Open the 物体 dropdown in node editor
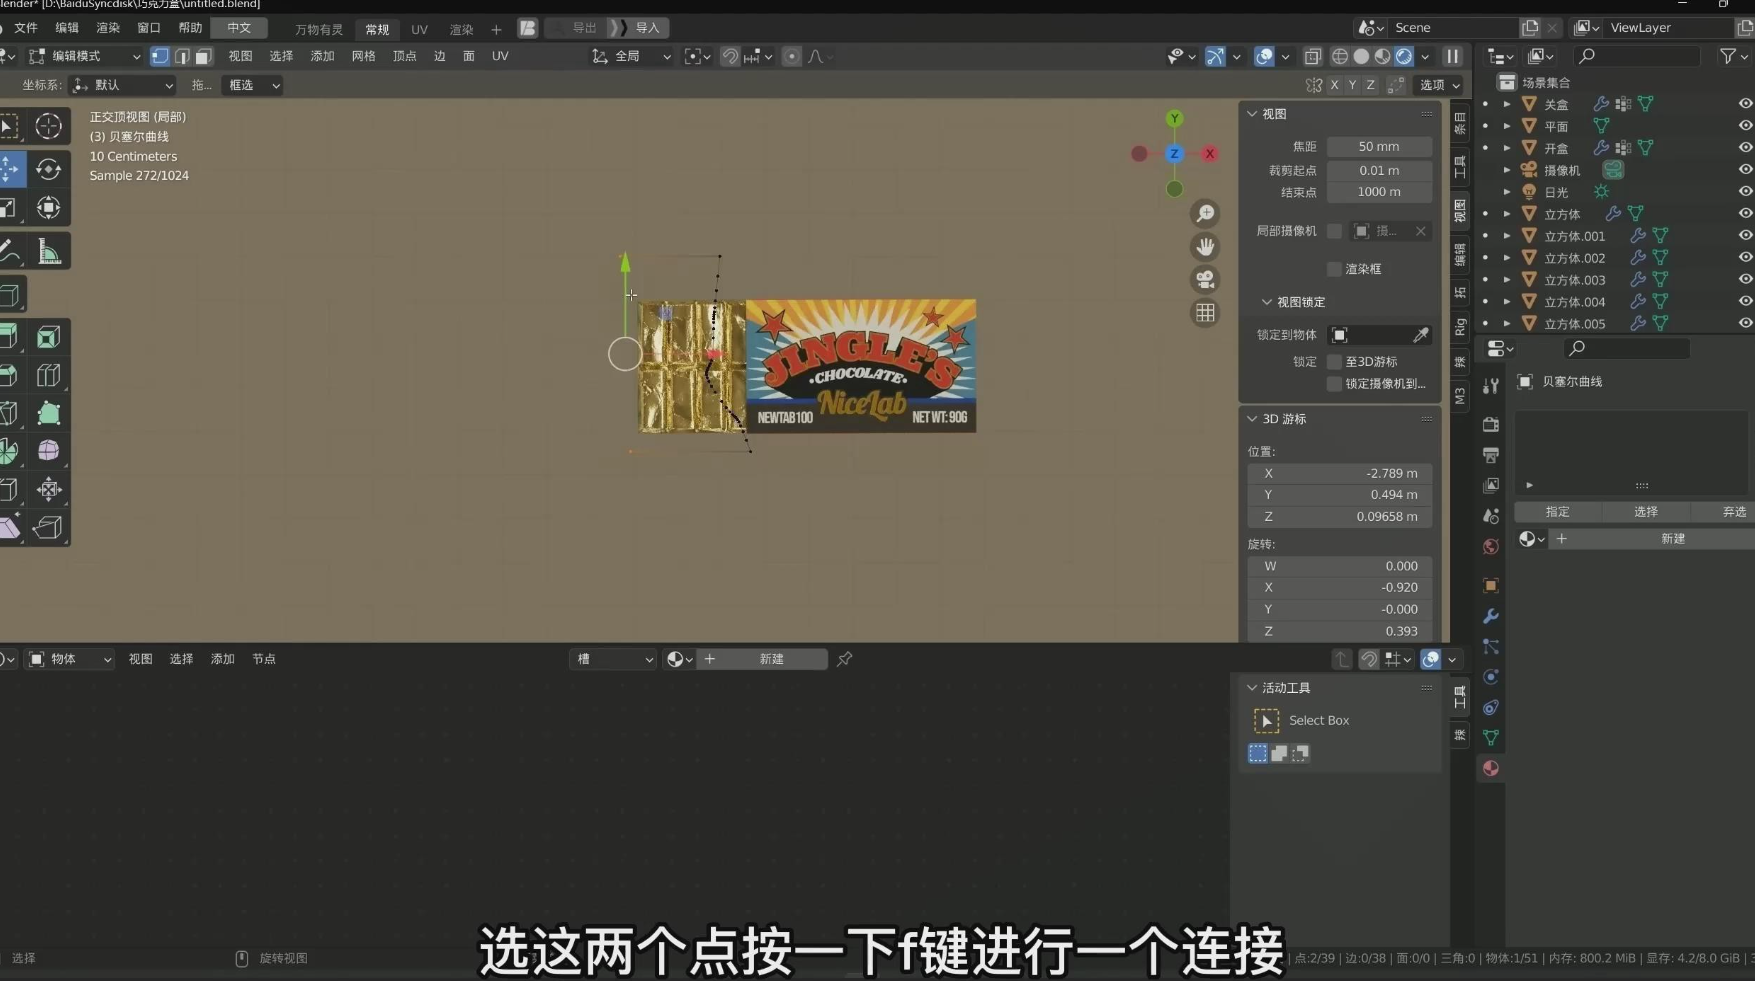1755x981 pixels. coord(69,659)
